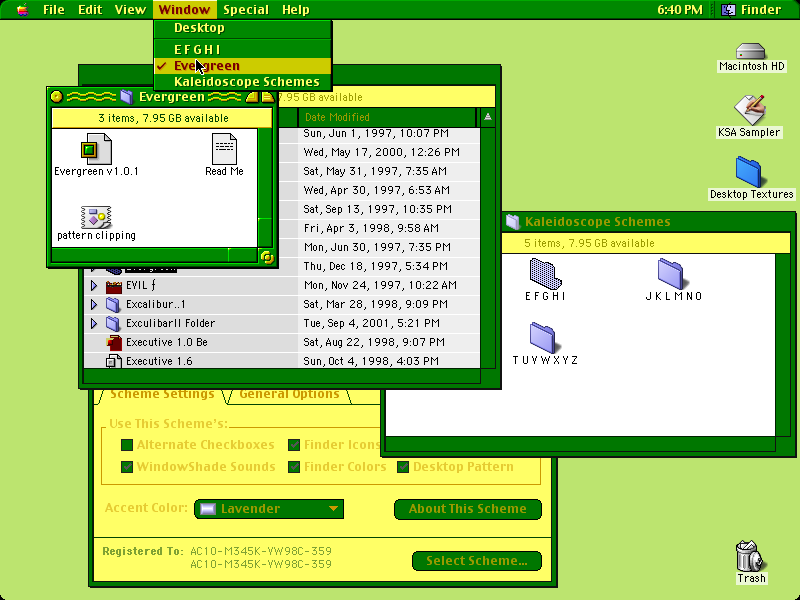Open the File menu
The width and height of the screenshot is (800, 600).
pos(54,10)
